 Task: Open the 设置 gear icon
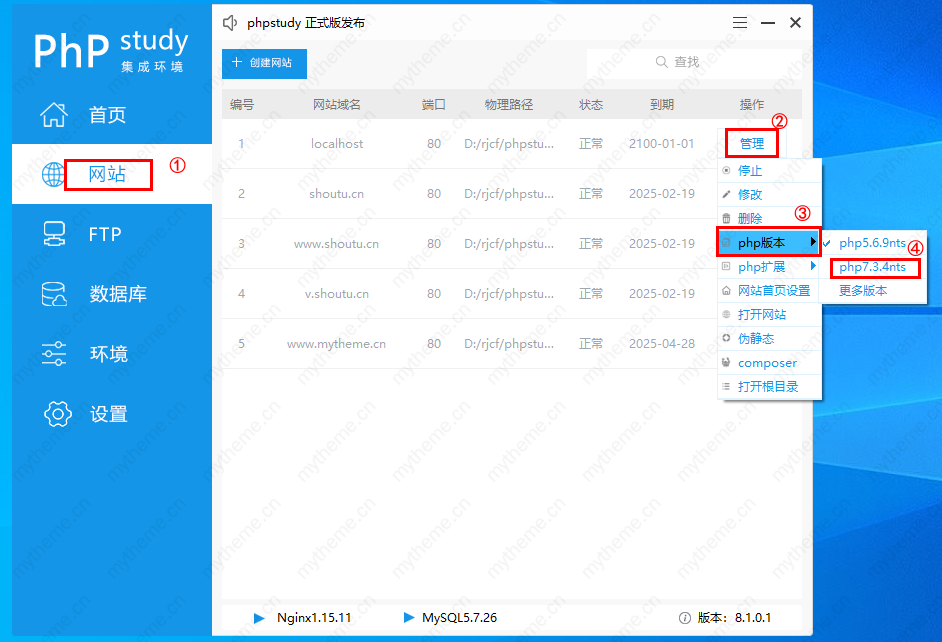point(59,414)
